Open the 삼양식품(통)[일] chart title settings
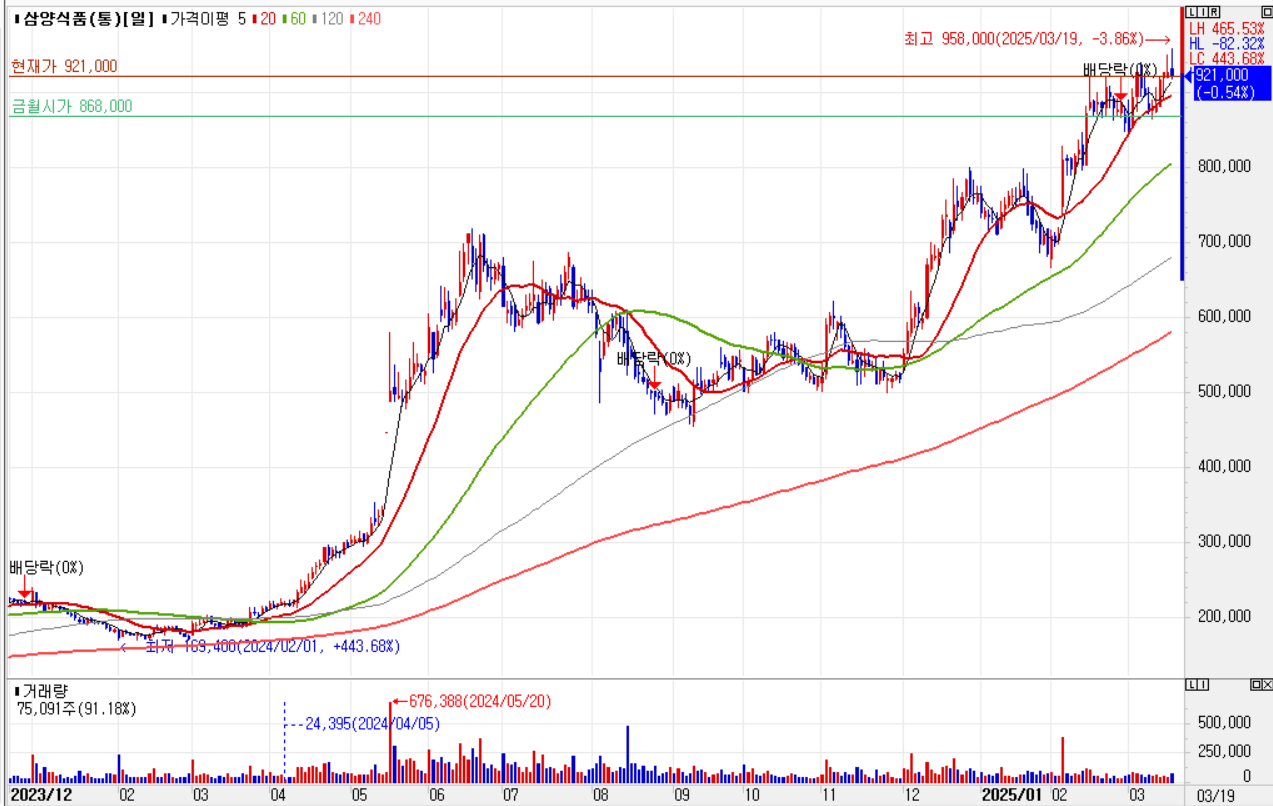Screen dimensions: 1273x806 pyautogui.click(x=84, y=18)
